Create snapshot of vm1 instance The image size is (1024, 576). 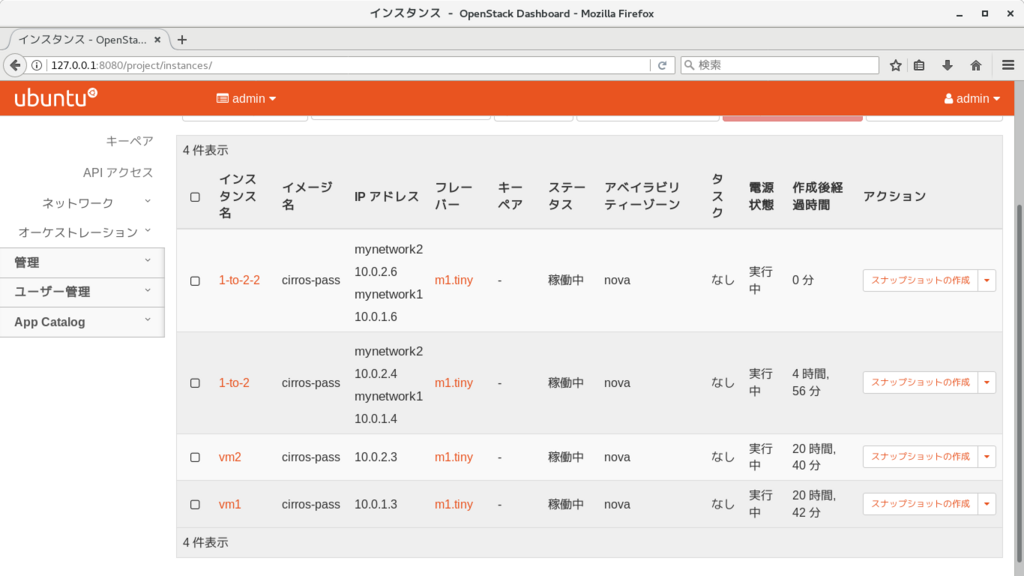[920, 504]
